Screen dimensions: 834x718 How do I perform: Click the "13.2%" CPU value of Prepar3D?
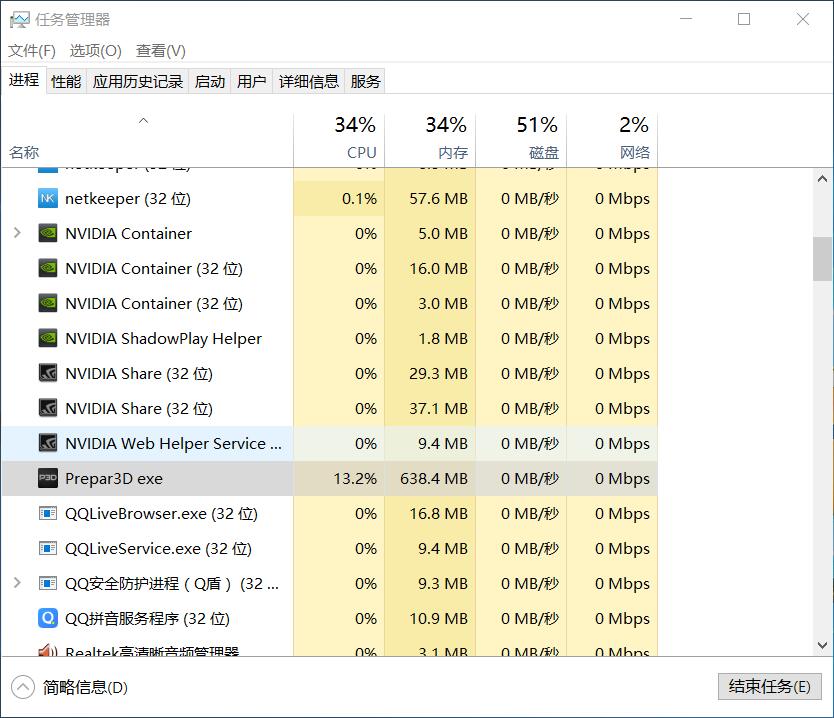pyautogui.click(x=355, y=479)
